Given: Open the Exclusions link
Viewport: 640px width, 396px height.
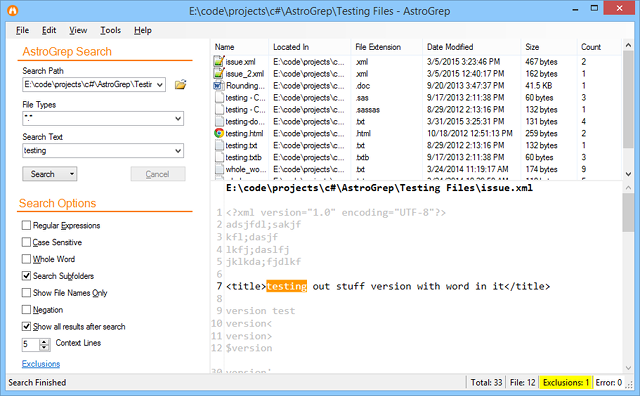Looking at the screenshot, I should (41, 364).
